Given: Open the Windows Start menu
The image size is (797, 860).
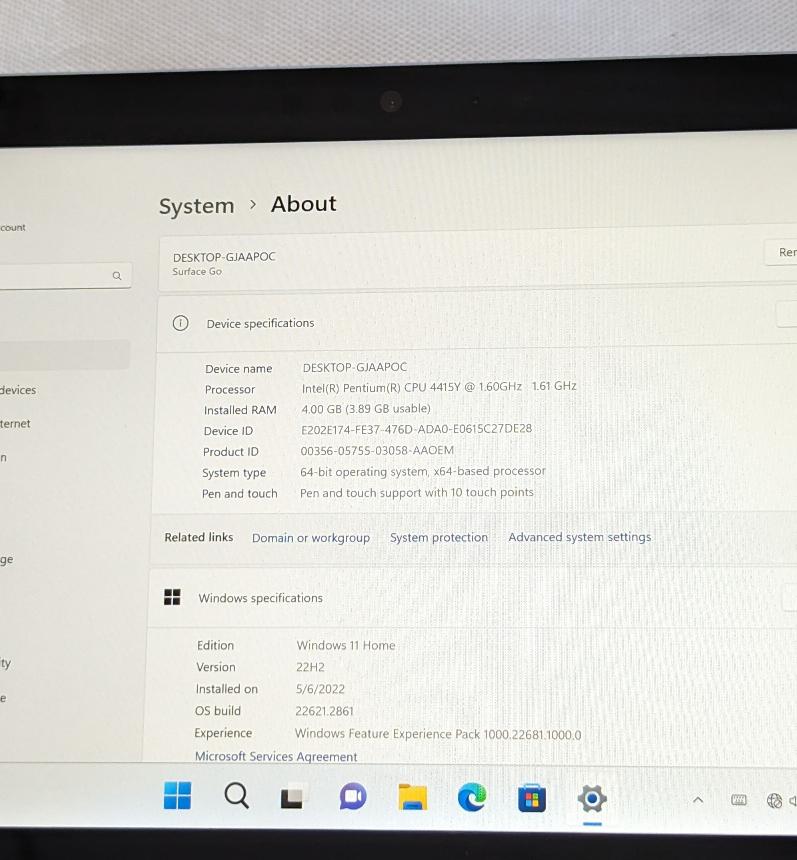Looking at the screenshot, I should pyautogui.click(x=177, y=796).
